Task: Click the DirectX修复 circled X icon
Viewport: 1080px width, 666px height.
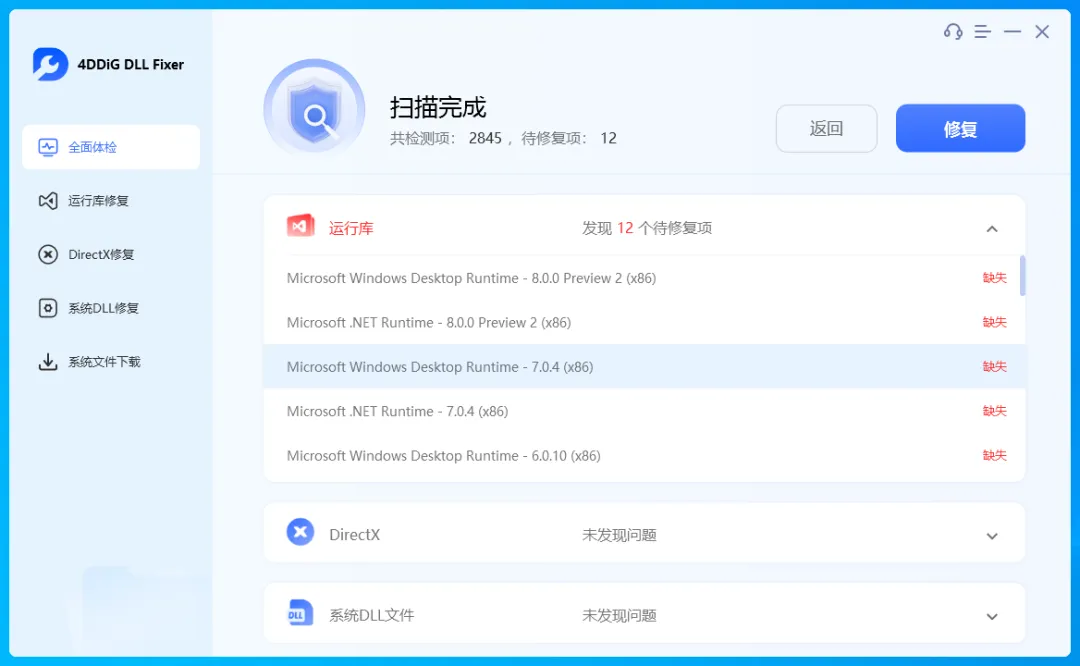Action: click(x=48, y=255)
